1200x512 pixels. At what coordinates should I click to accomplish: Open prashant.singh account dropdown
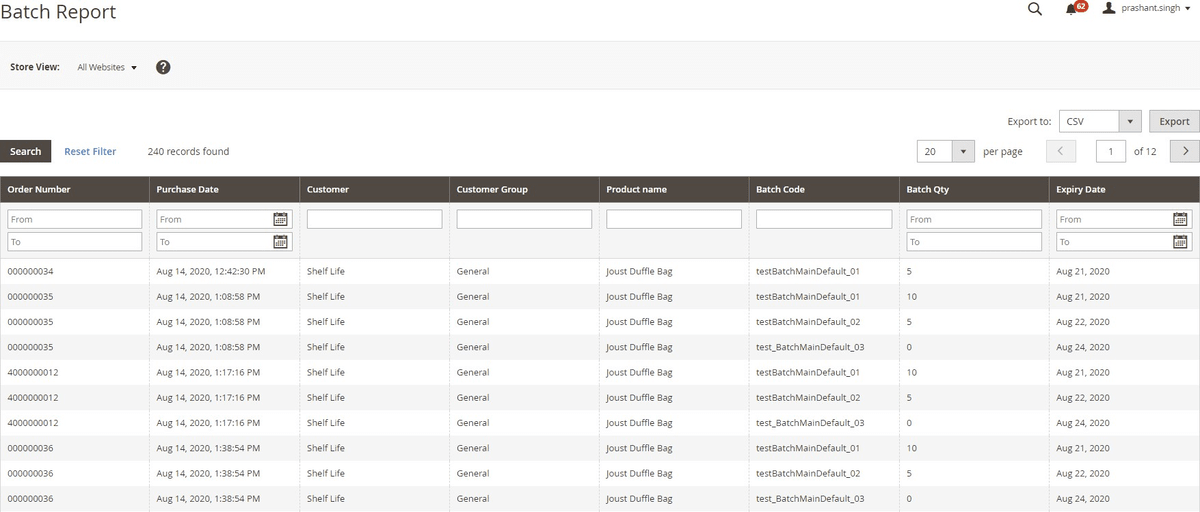1156,8
